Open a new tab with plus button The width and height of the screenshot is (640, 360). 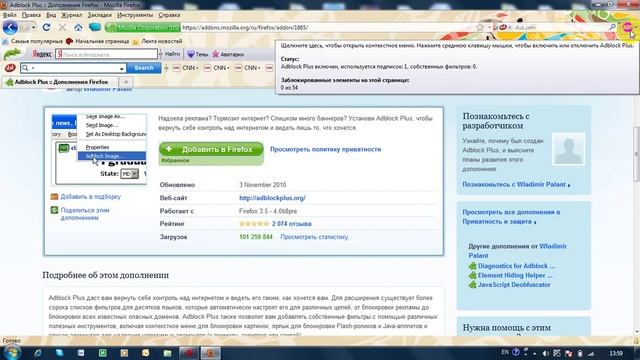click(x=126, y=82)
